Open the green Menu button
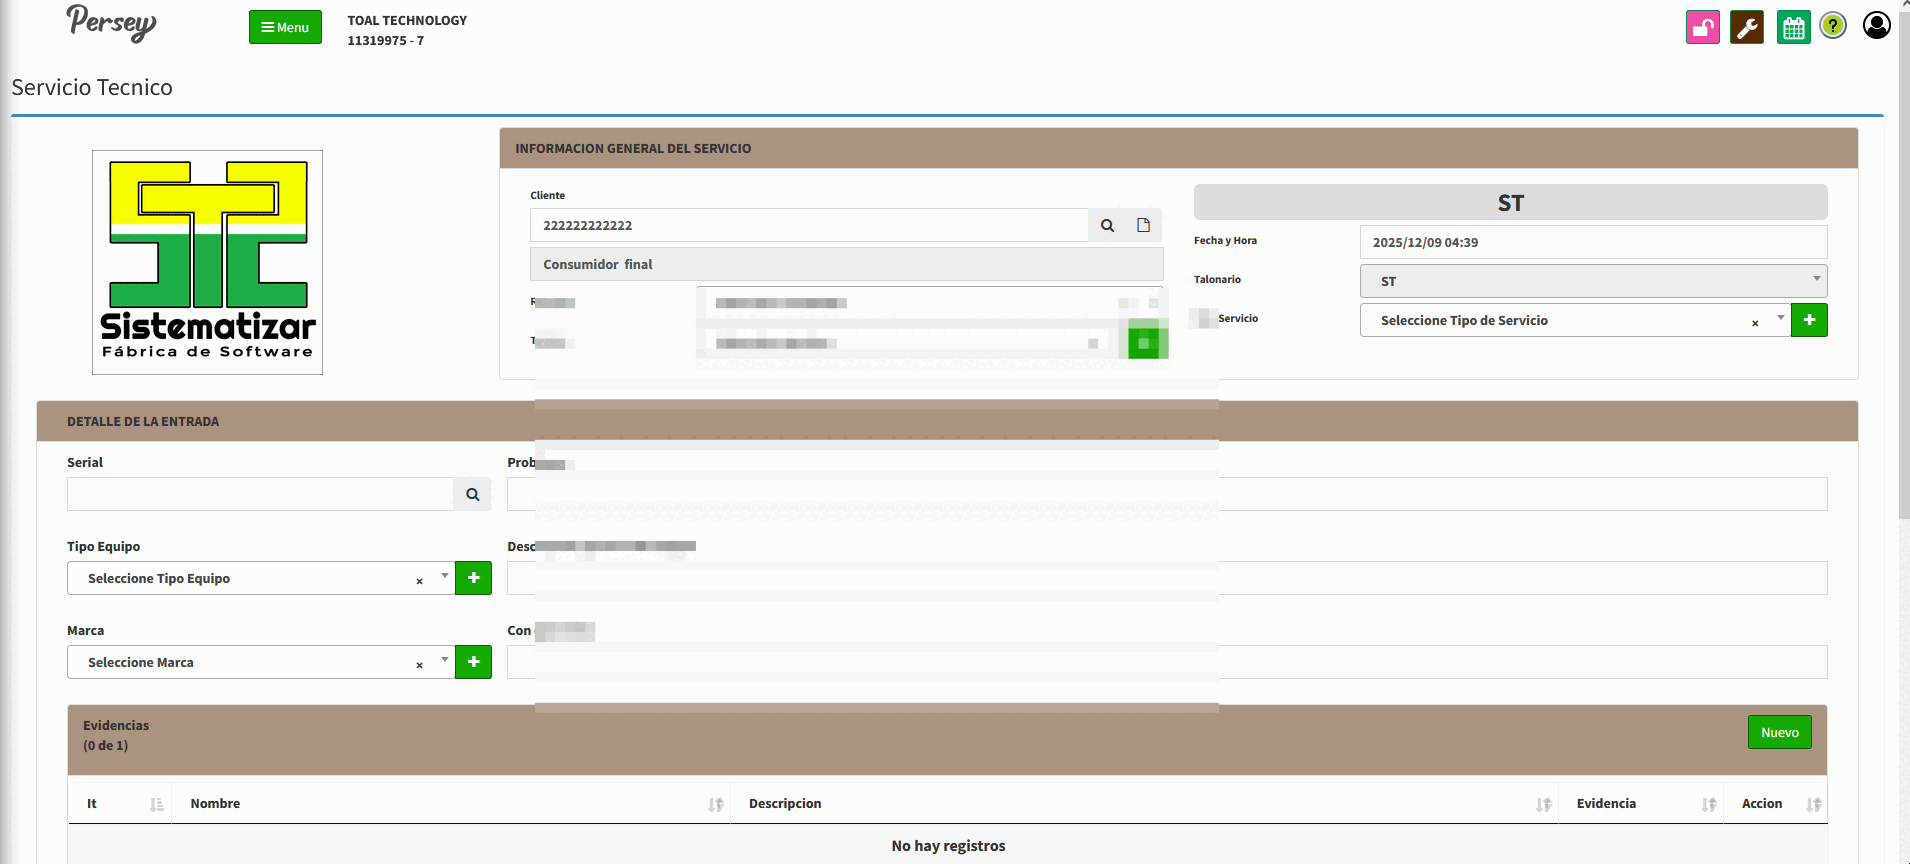Viewport: 1910px width, 864px height. (285, 27)
